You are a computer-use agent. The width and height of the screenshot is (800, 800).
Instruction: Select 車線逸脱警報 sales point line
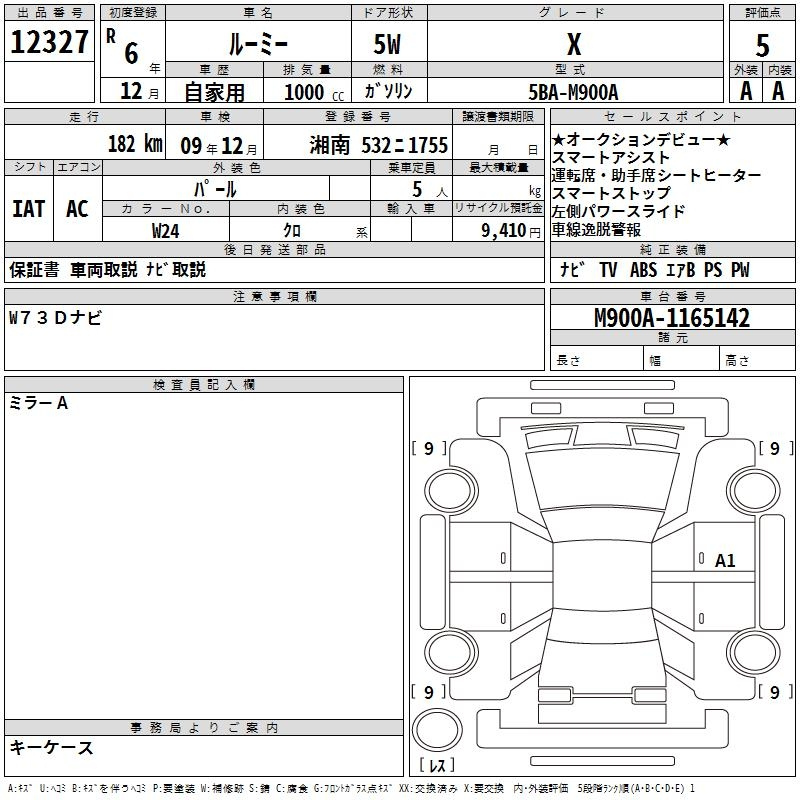point(596,230)
